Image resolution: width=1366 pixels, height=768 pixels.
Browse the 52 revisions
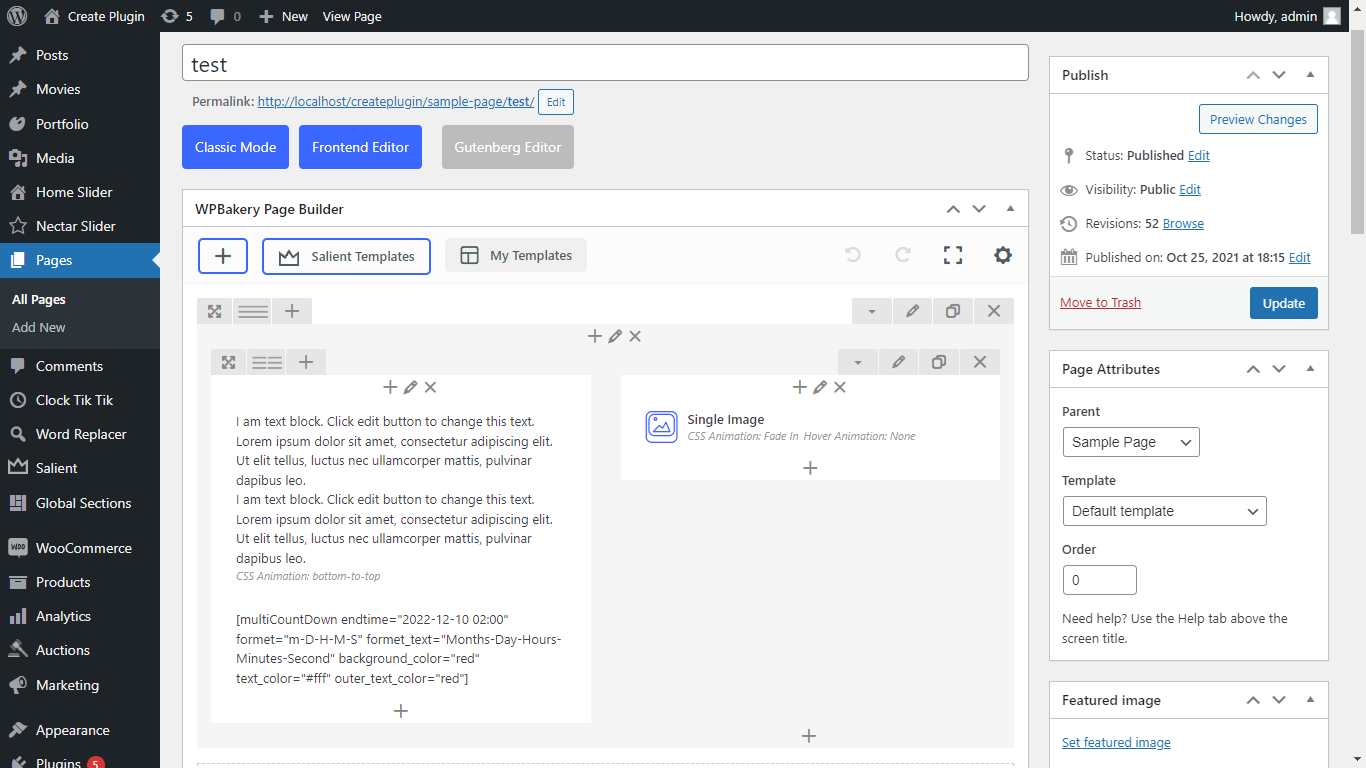click(x=1183, y=224)
